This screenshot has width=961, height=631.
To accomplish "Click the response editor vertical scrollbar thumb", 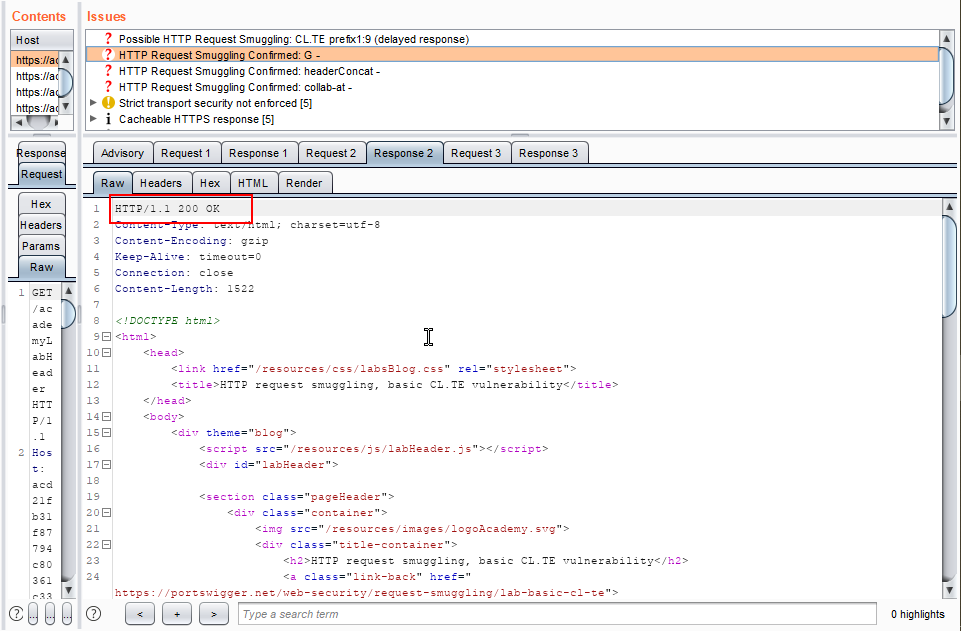I will click(x=949, y=266).
